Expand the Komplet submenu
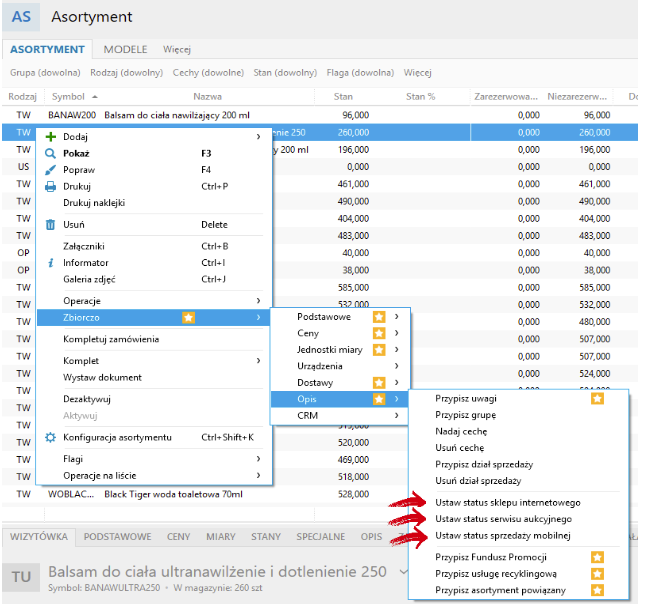The image size is (646, 606). 258,361
